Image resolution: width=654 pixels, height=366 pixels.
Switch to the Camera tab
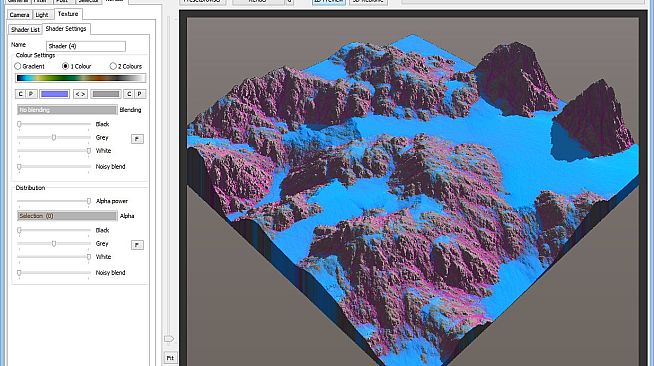[20, 15]
